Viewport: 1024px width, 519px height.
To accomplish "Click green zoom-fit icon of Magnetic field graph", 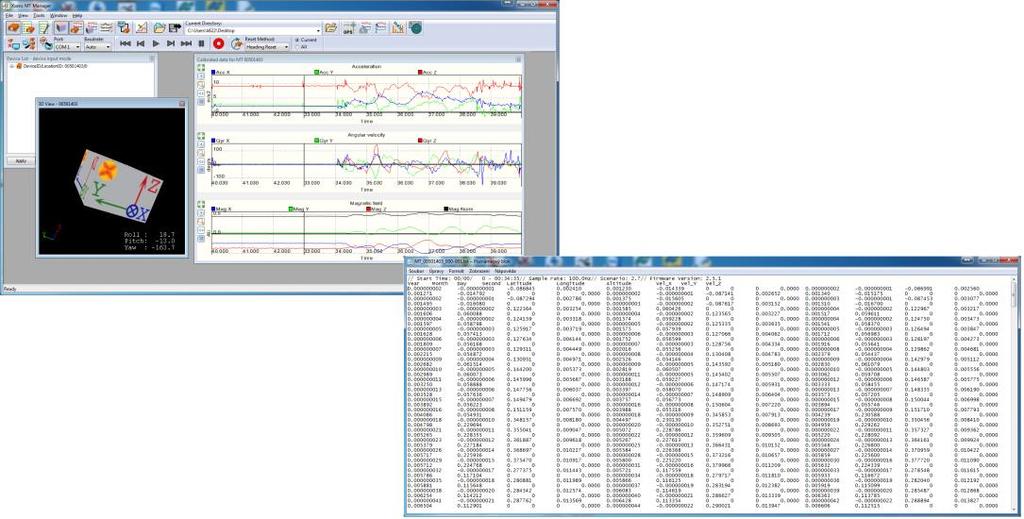I will coord(201,204).
